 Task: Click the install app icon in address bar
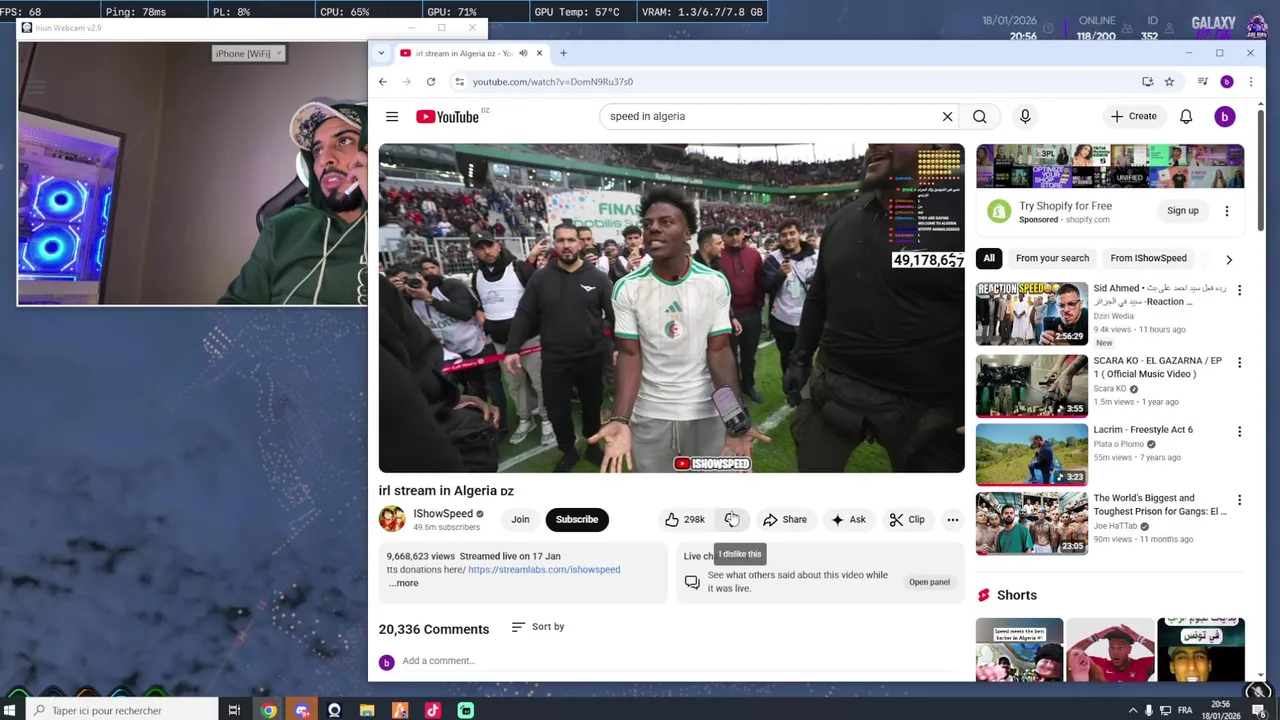[1147, 82]
